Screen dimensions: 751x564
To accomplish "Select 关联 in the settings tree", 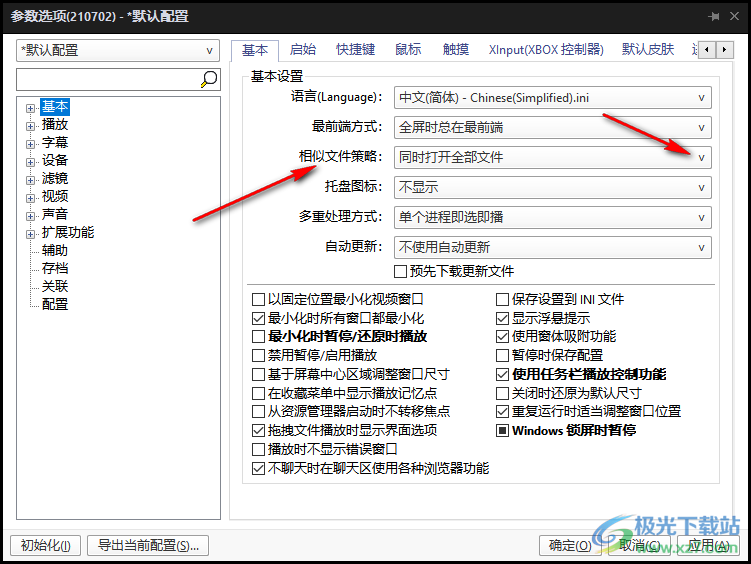I will pos(55,286).
